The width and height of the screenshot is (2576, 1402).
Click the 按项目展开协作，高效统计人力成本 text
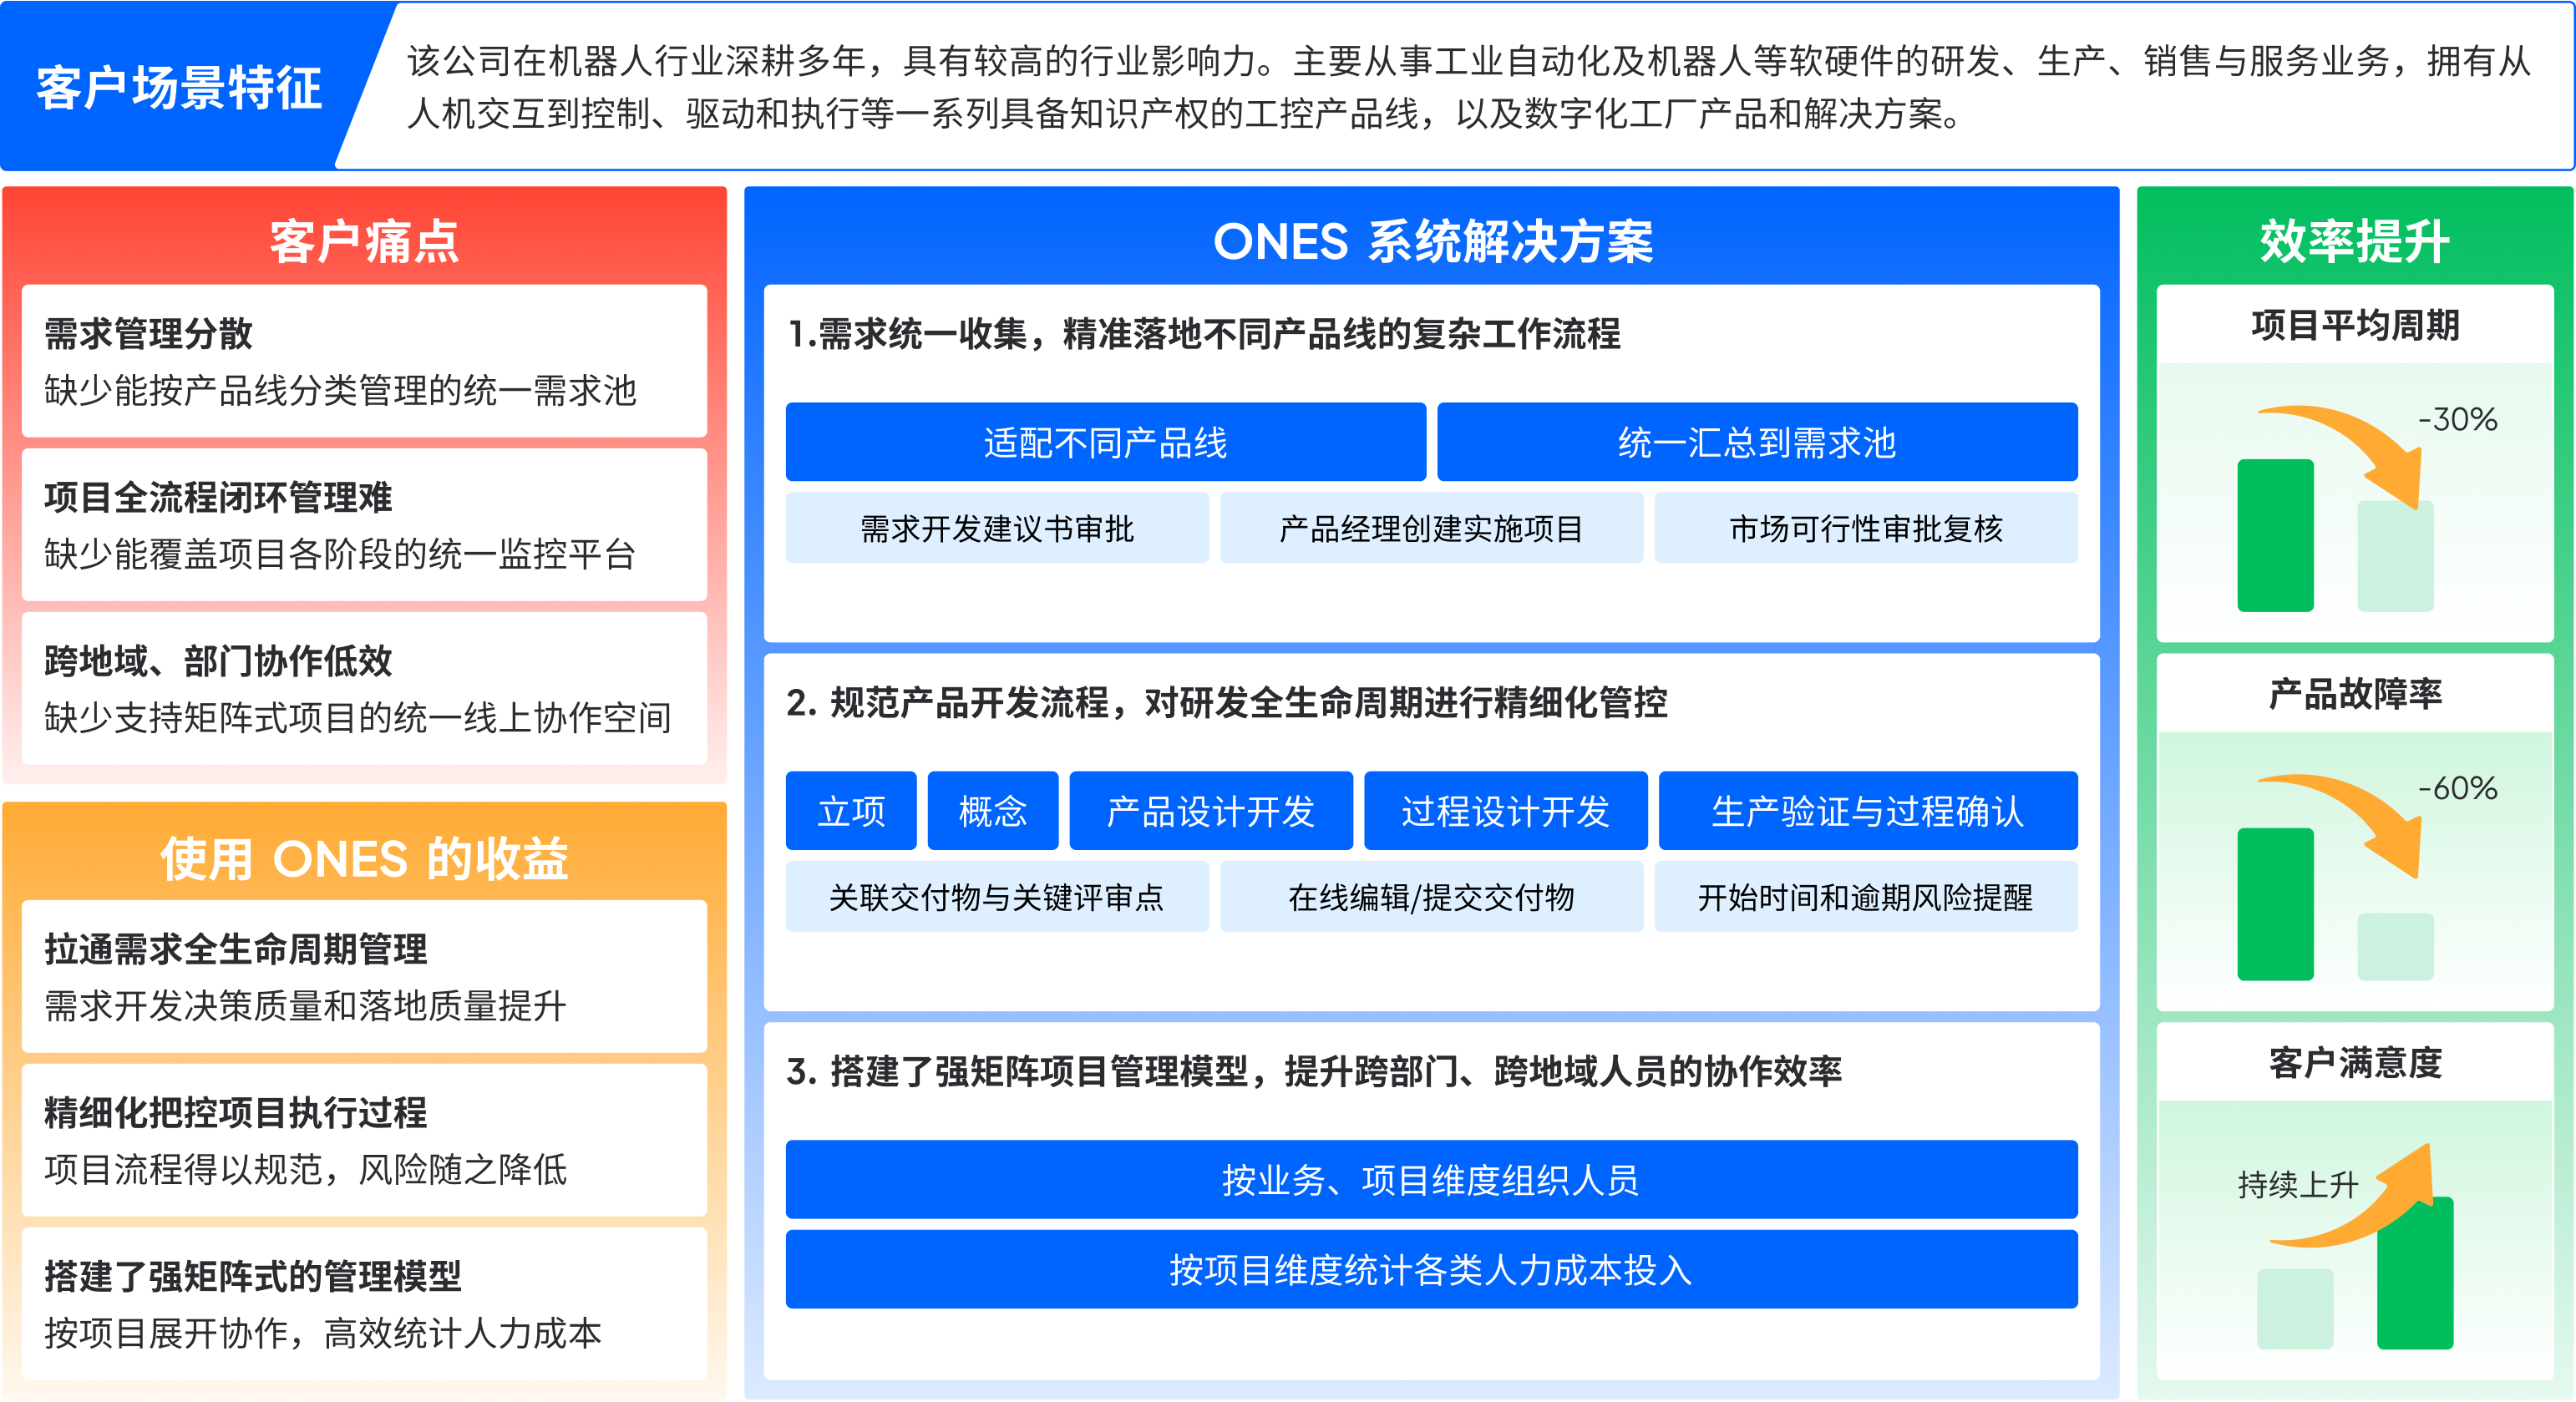(x=323, y=1334)
